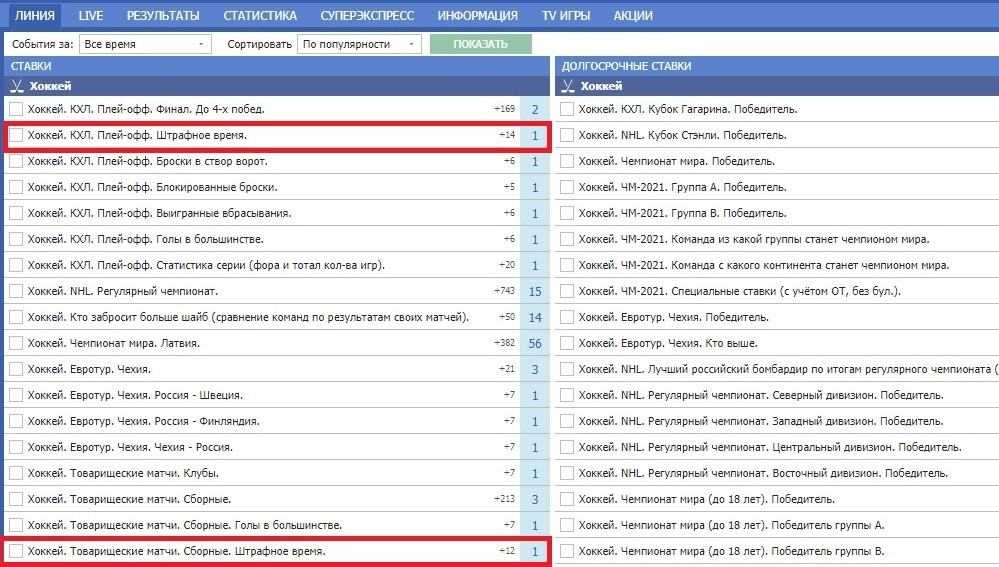Open the Евротур. Чехия. Россия - Швеция link

pos(135,395)
